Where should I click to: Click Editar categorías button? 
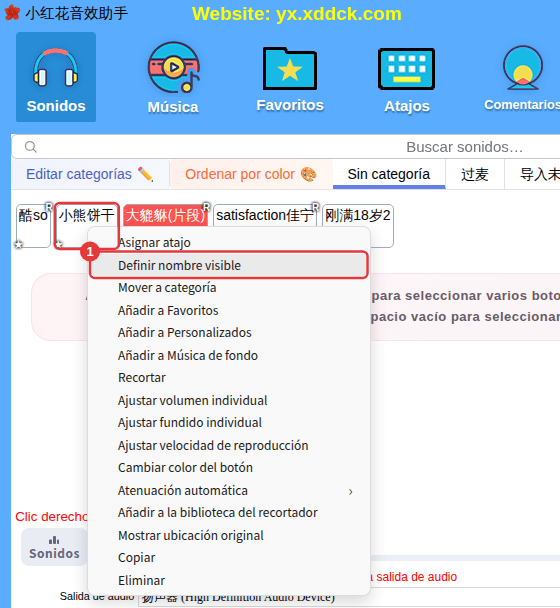click(x=90, y=174)
